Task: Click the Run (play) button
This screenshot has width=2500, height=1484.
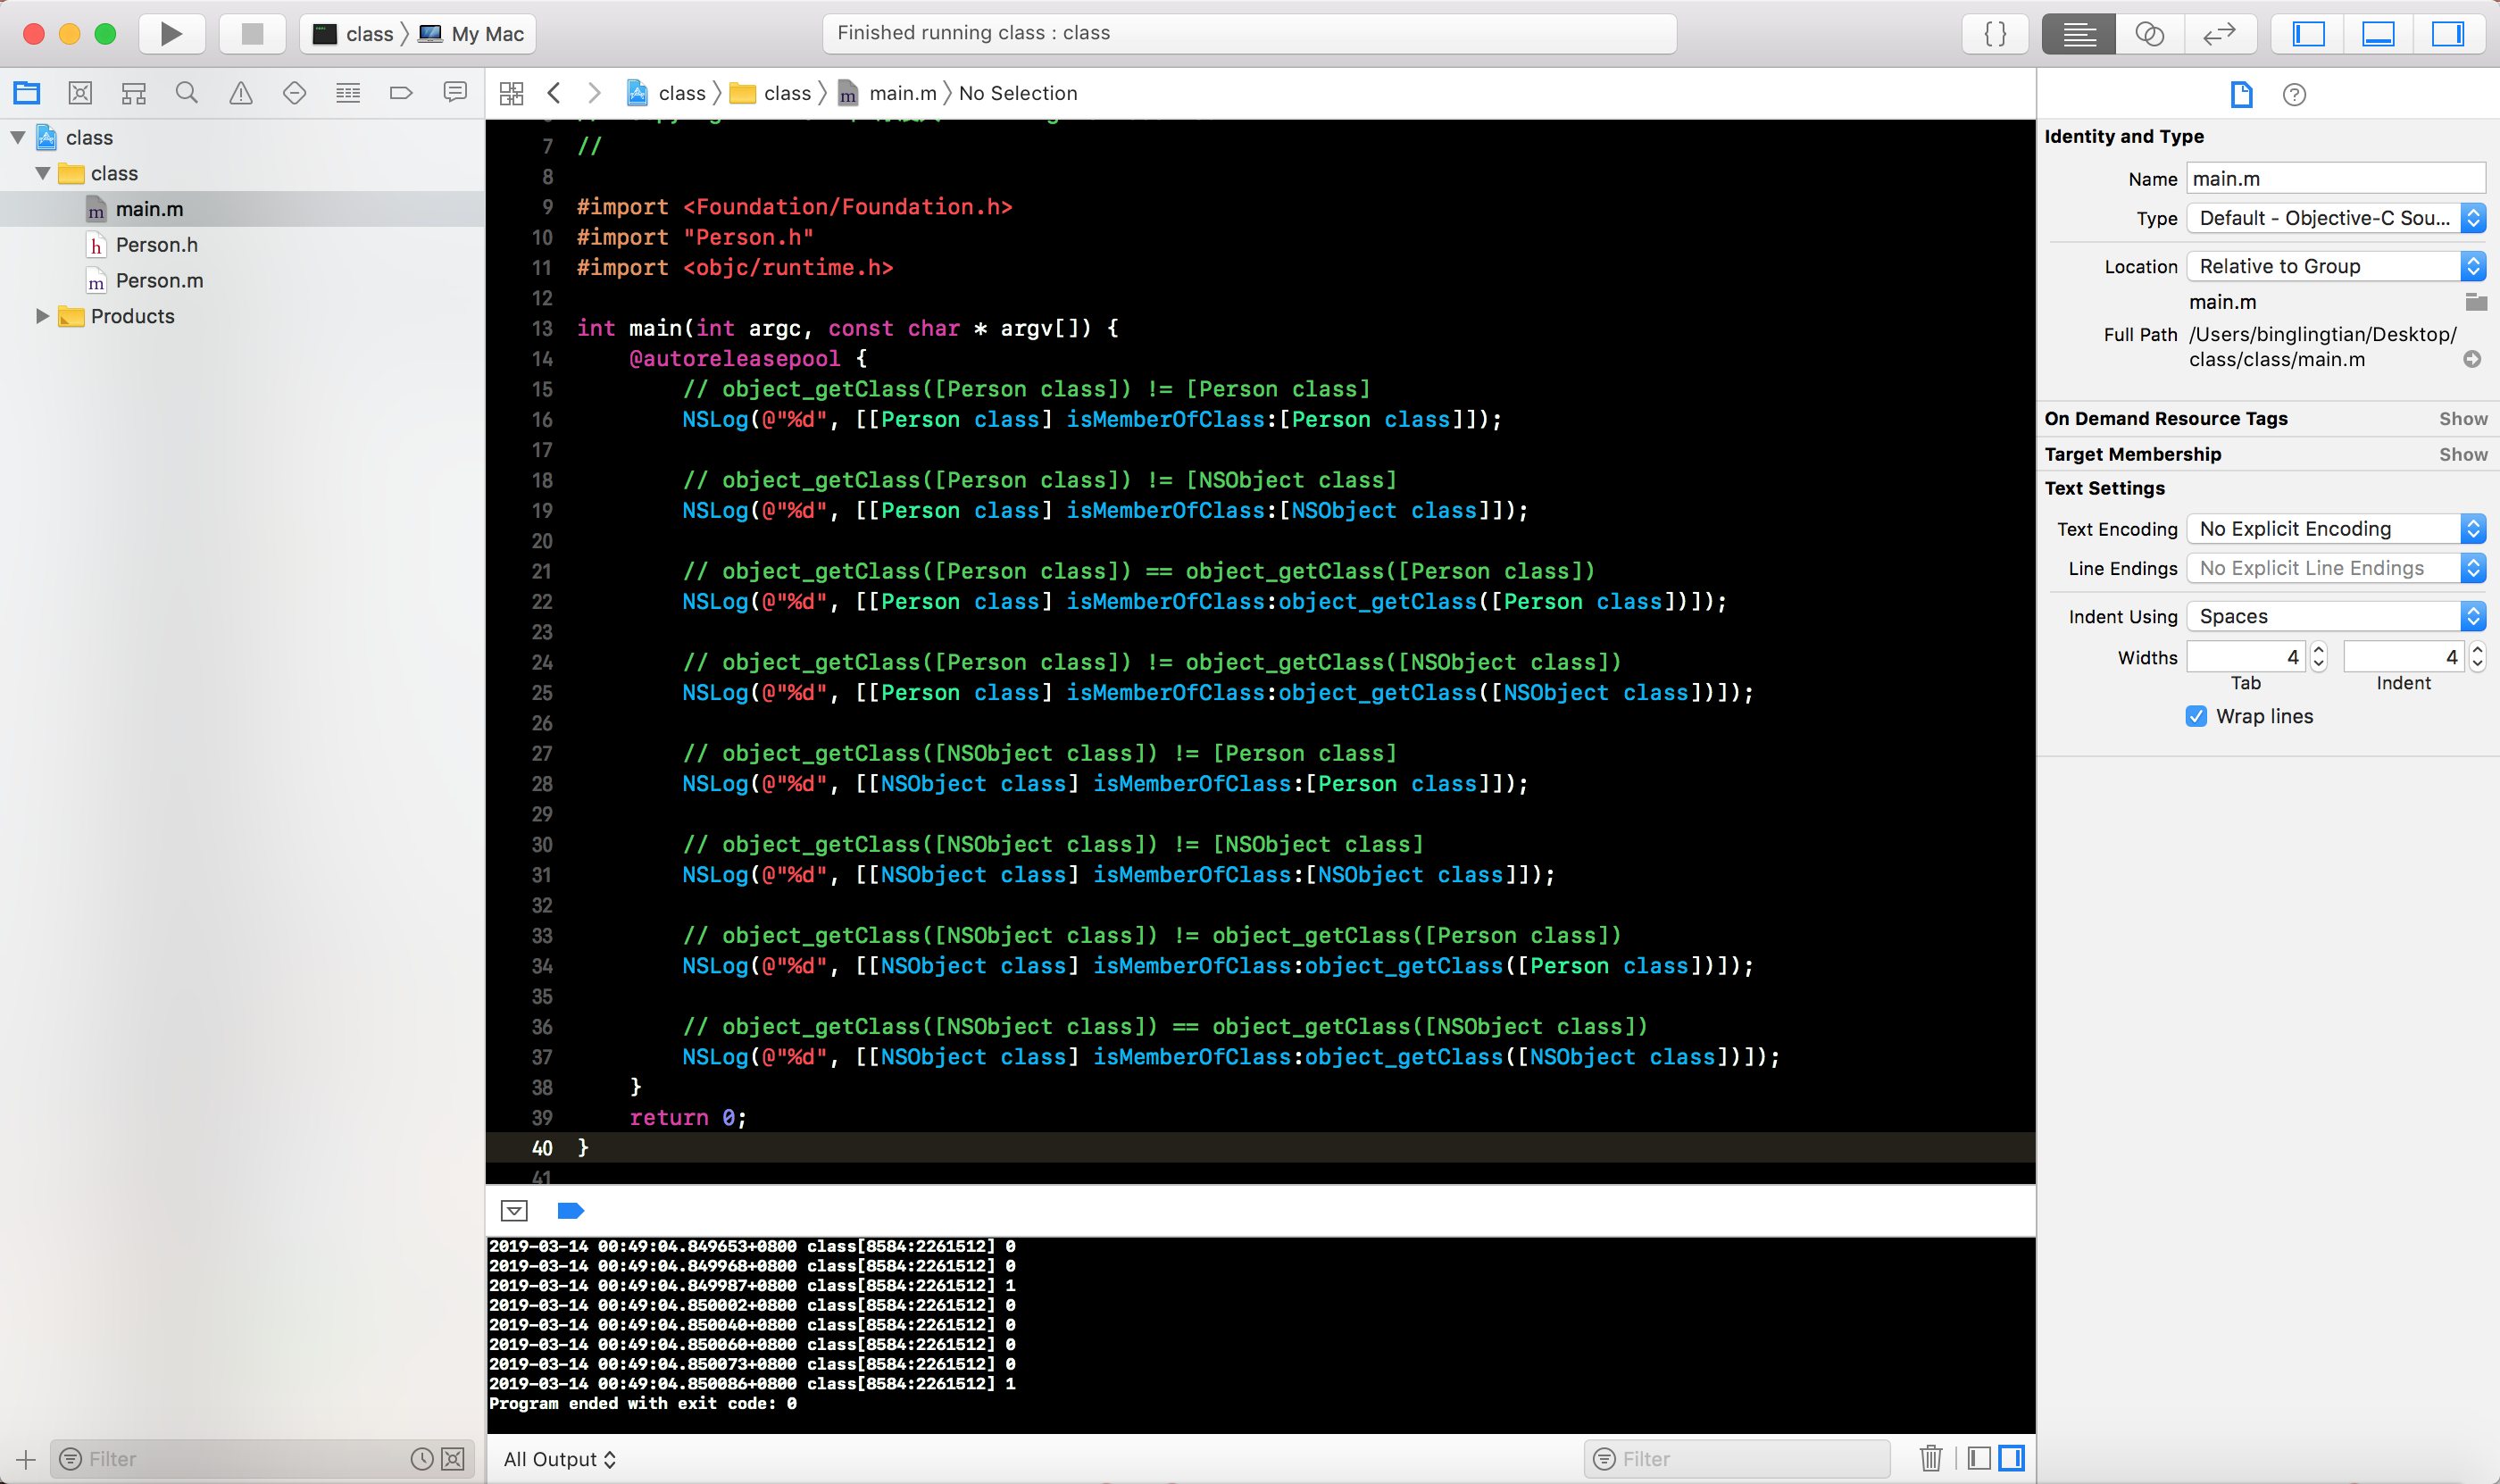Action: 171,34
